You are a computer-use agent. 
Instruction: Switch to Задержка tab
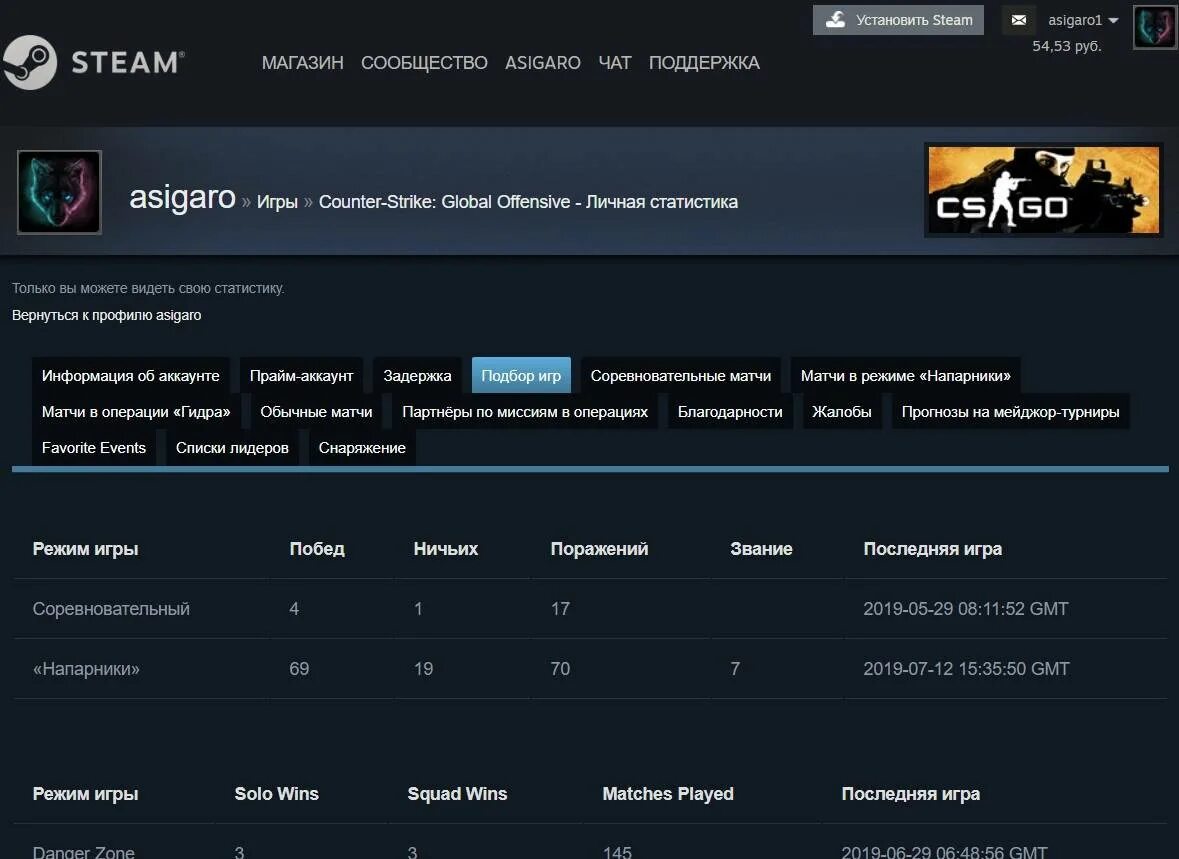417,375
